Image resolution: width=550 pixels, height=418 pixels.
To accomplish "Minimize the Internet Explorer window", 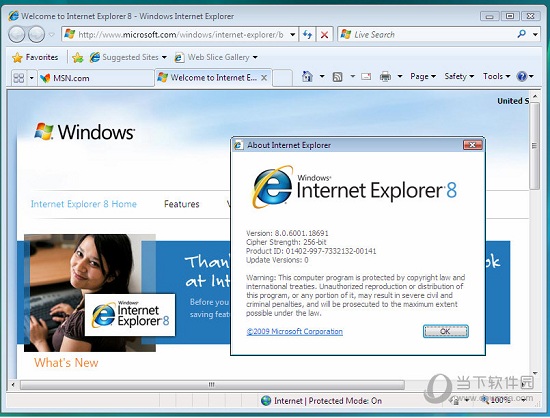I will (489, 16).
